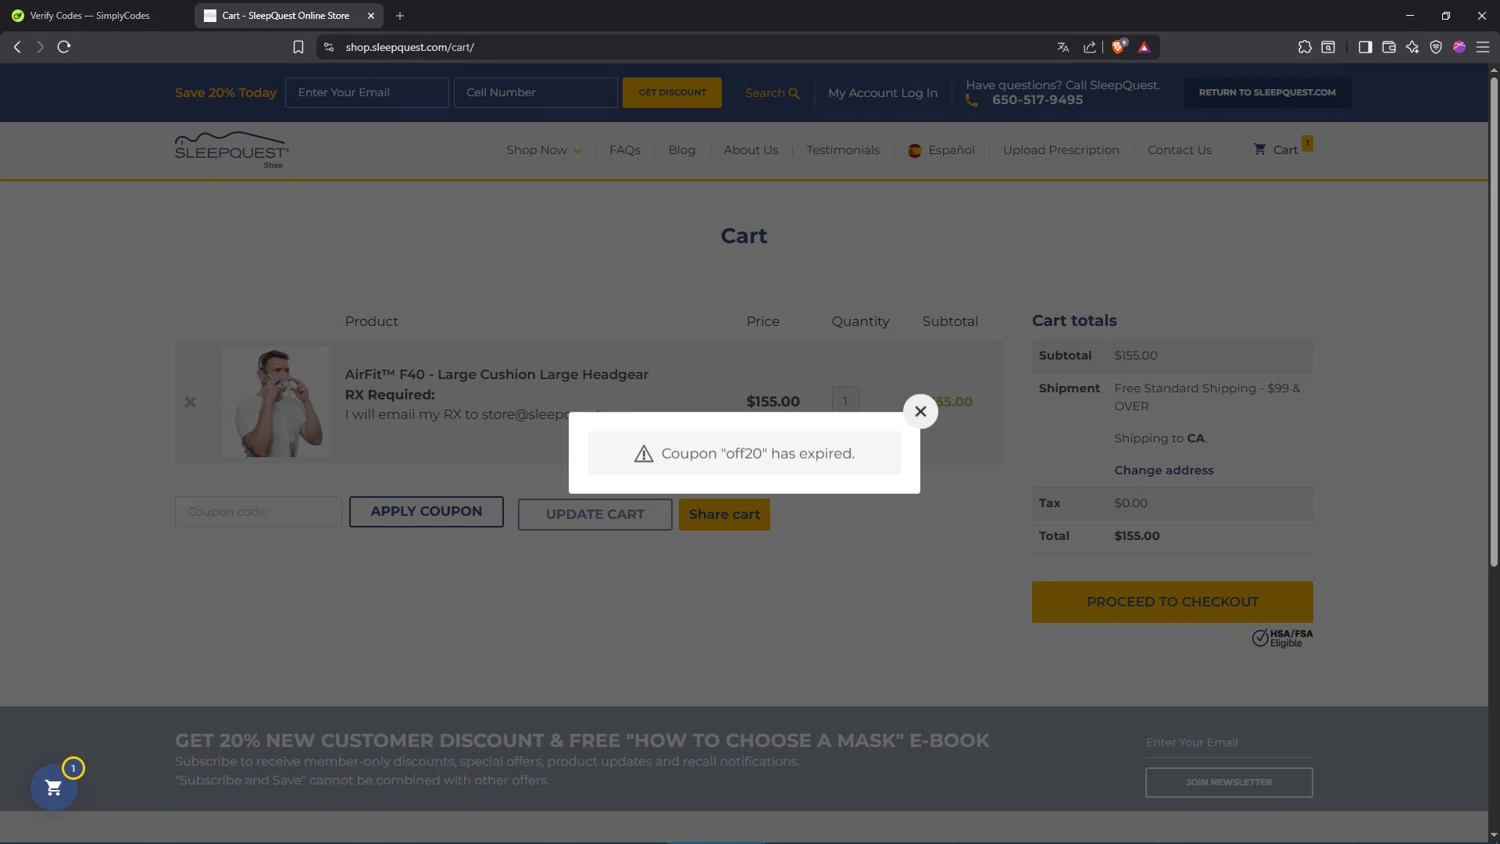Image resolution: width=1500 pixels, height=844 pixels.
Task: Click the GET DISCOUNT button
Action: [672, 92]
